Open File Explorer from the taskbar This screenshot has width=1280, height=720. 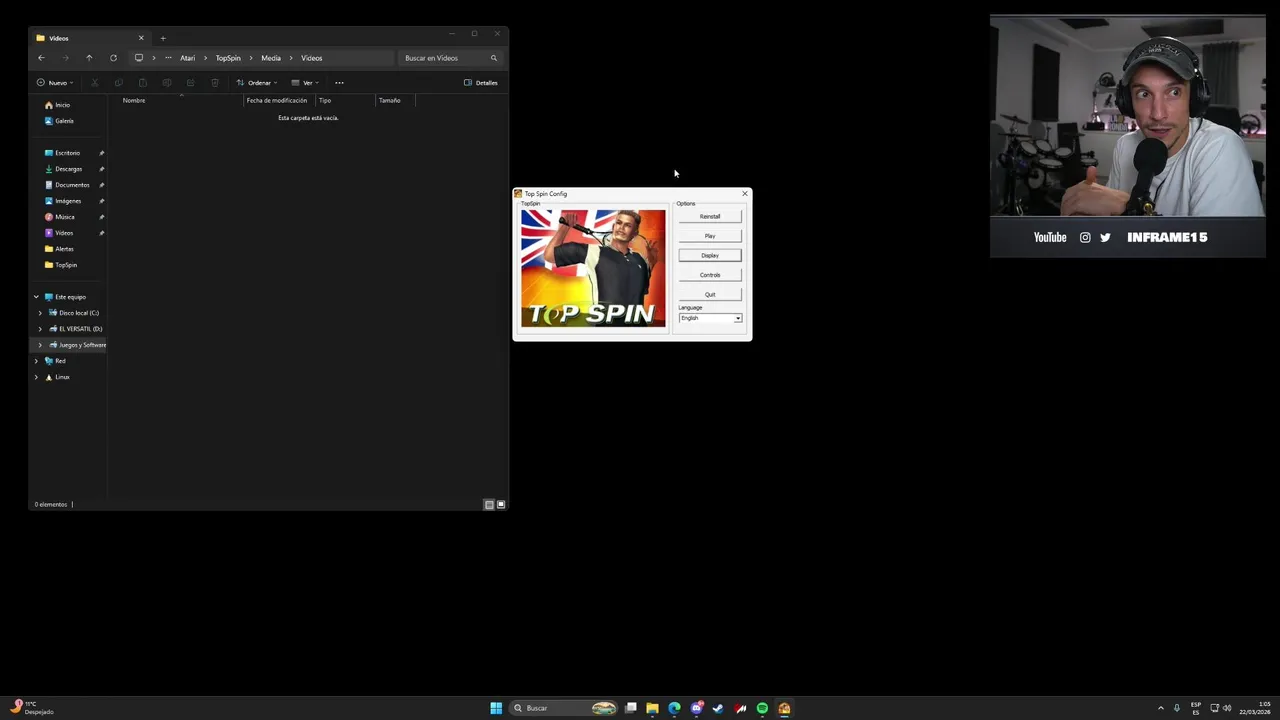652,708
